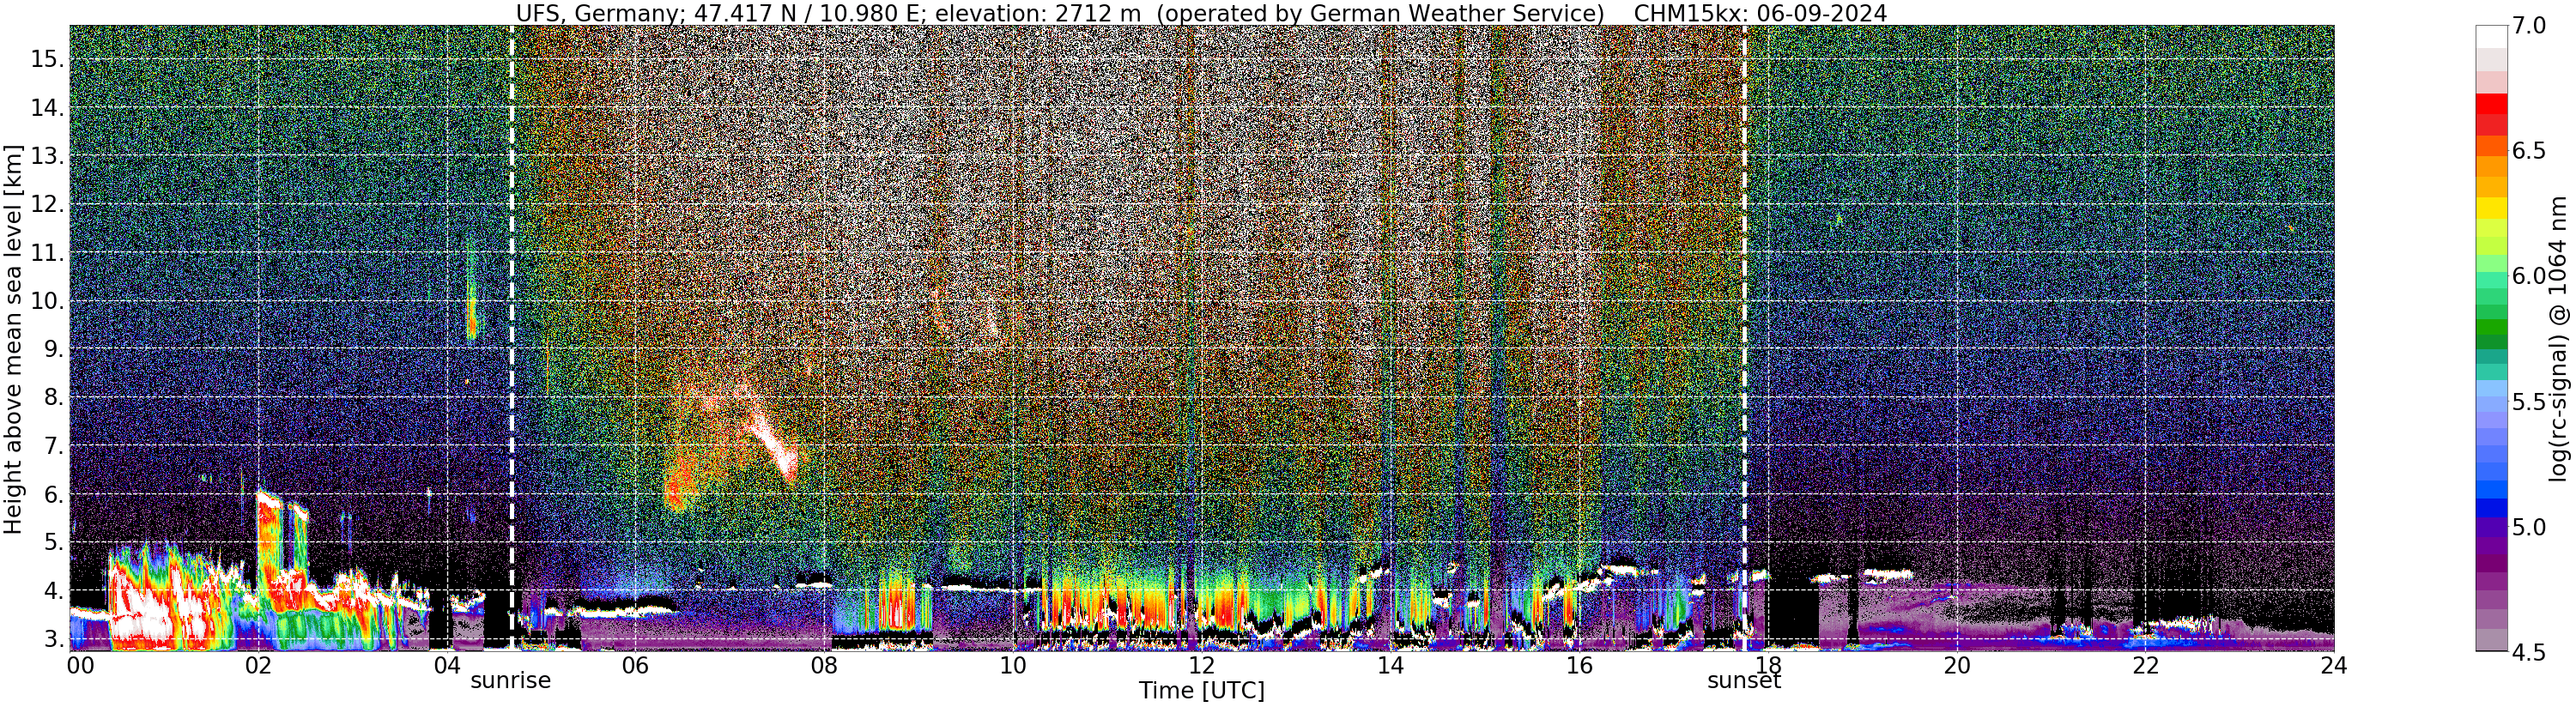Image resolution: width=2576 pixels, height=707 pixels.
Task: Click the 8. tick on the height axis
Action: click(x=53, y=397)
